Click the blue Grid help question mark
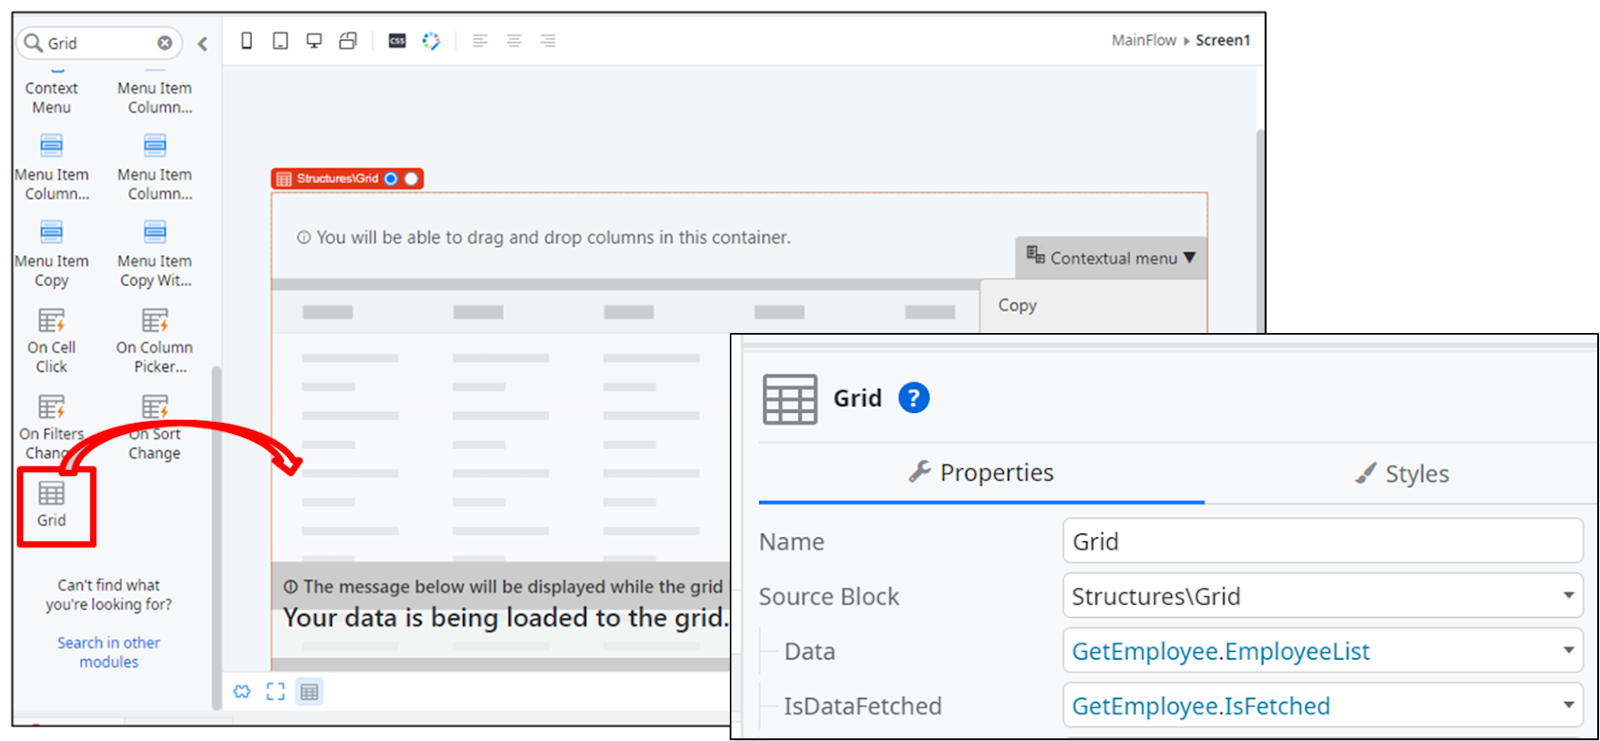 913,398
